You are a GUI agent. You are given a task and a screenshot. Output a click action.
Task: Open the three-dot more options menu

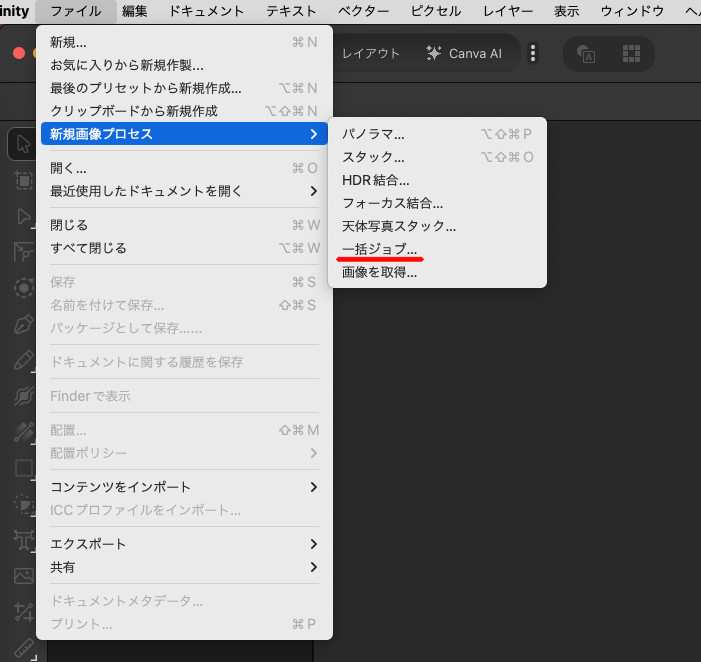532,53
